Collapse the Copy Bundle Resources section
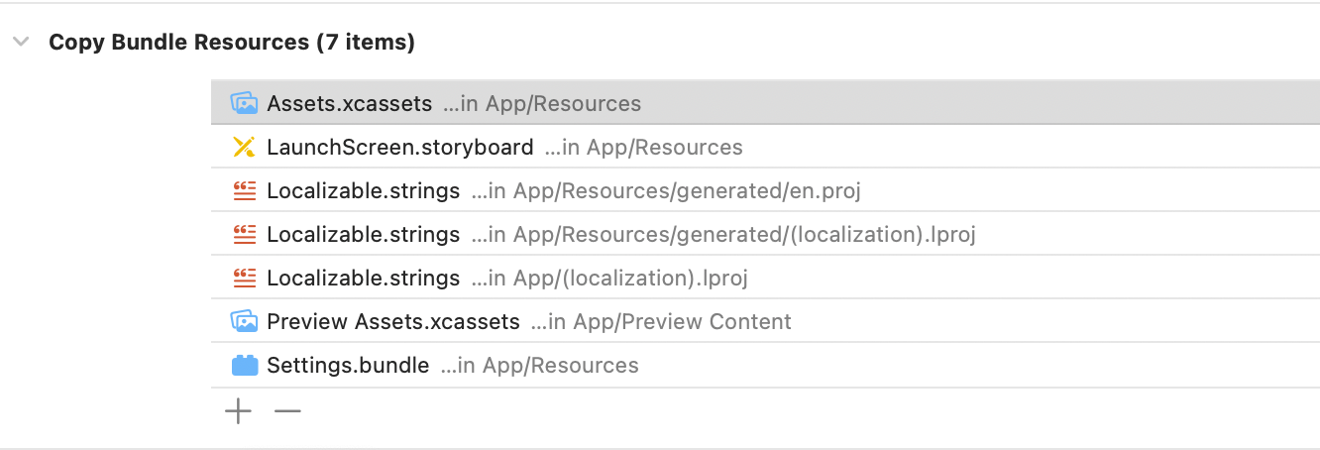The image size is (1320, 450). point(20,42)
